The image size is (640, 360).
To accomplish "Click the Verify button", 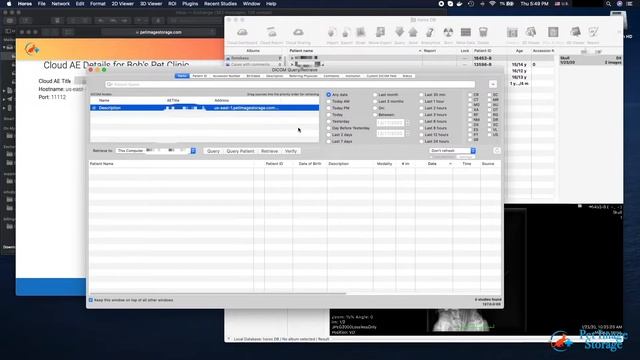I will (x=291, y=151).
